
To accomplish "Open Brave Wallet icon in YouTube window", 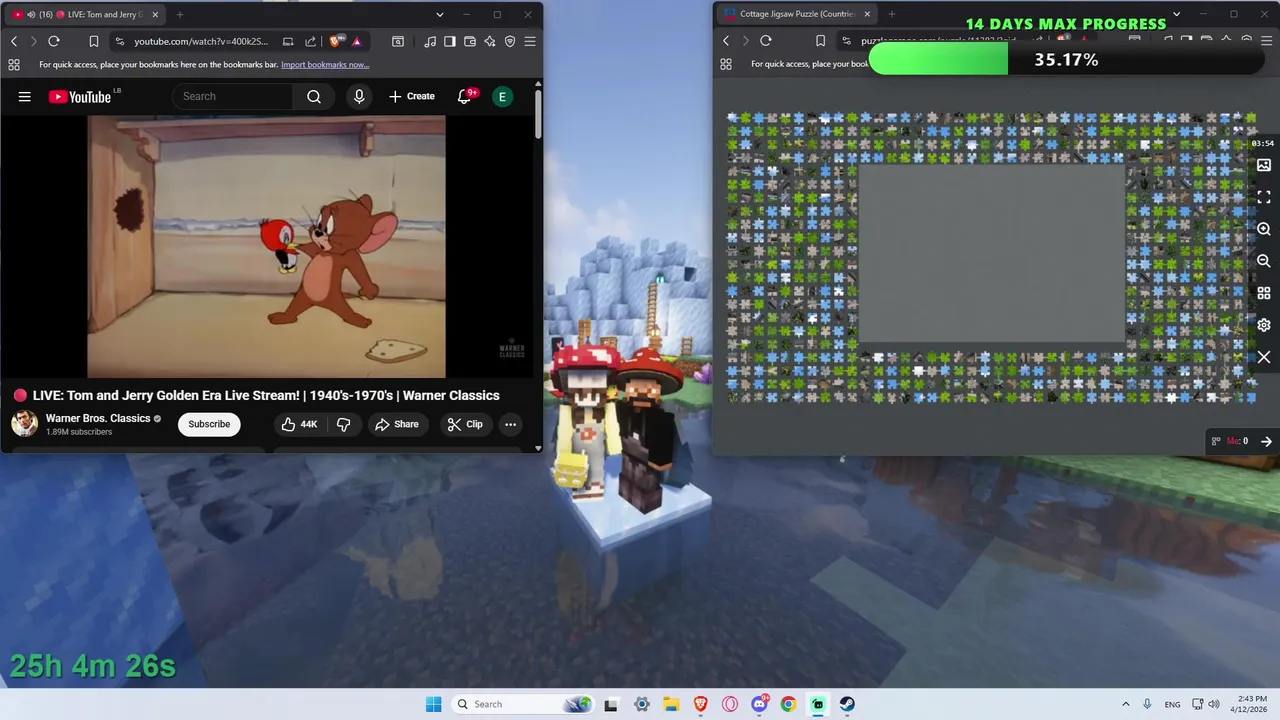I will [470, 41].
